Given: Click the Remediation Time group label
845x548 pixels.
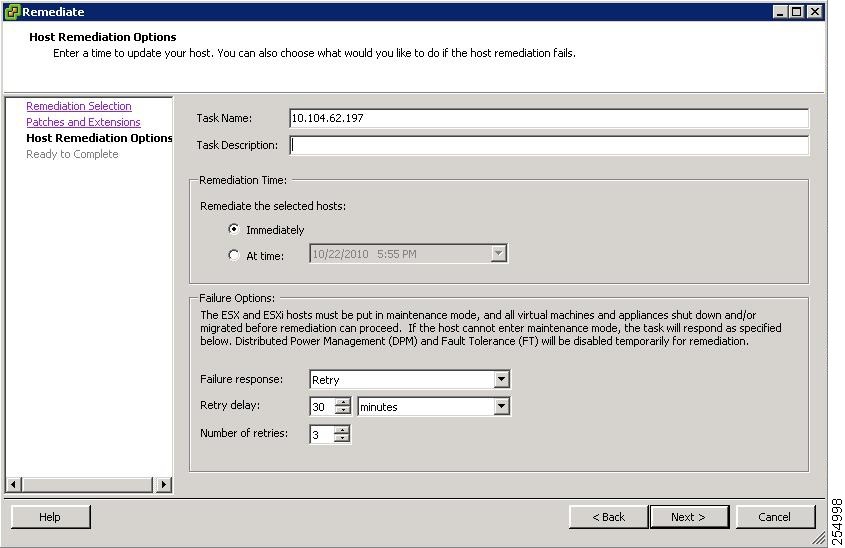Looking at the screenshot, I should click(x=243, y=180).
